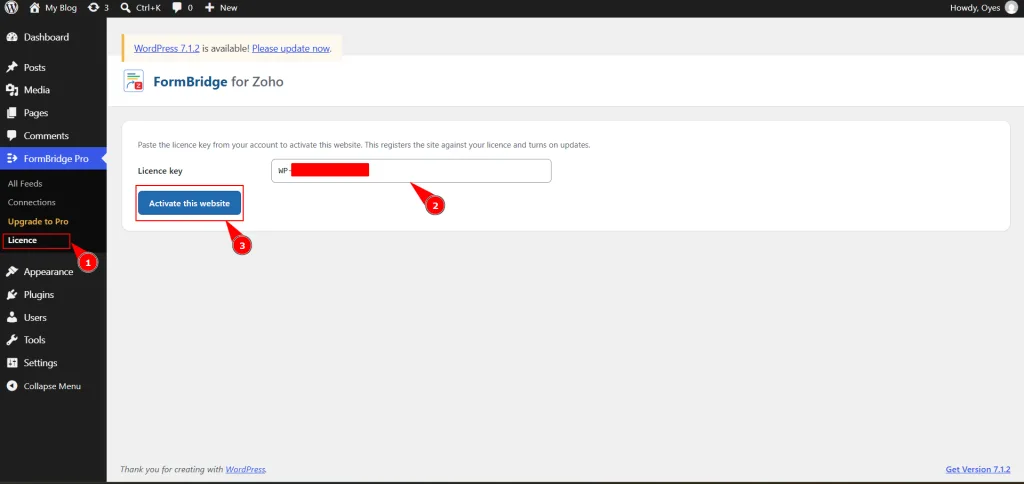This screenshot has width=1024, height=484.
Task: Click the Appearance paintbrush icon
Action: pyautogui.click(x=12, y=272)
